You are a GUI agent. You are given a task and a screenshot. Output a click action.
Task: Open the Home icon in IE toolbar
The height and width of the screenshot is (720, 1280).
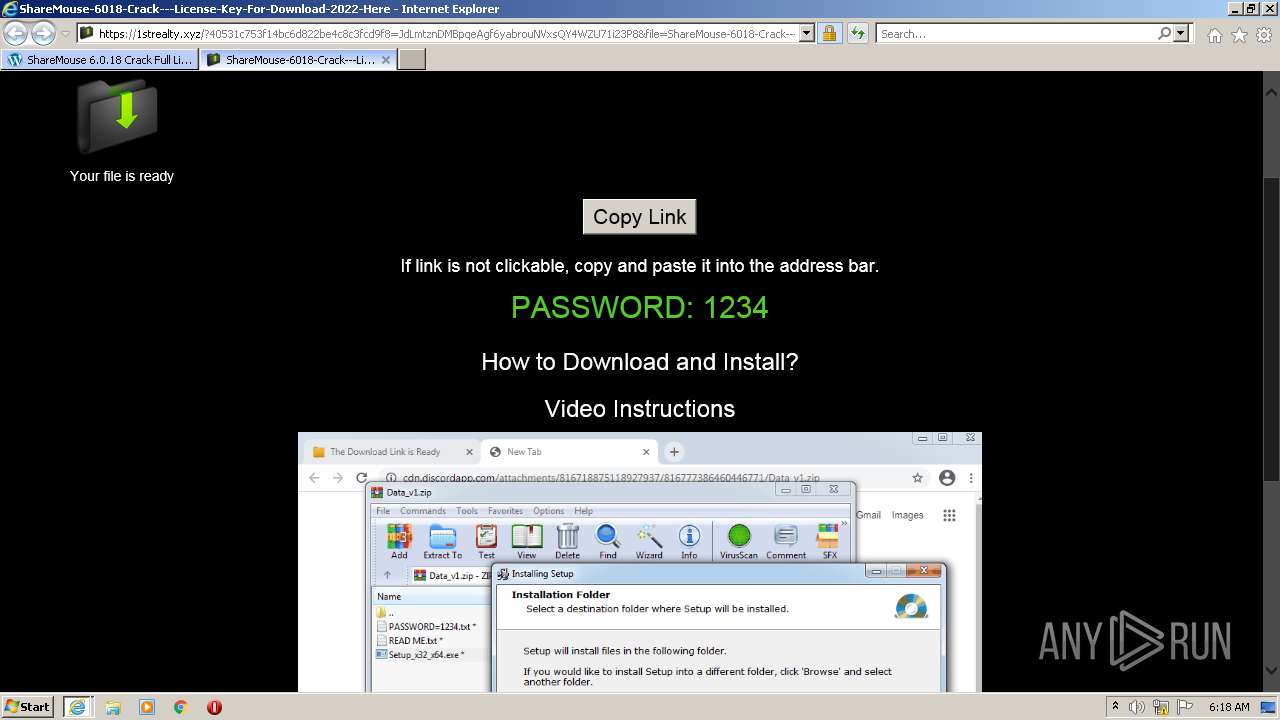pos(1214,35)
